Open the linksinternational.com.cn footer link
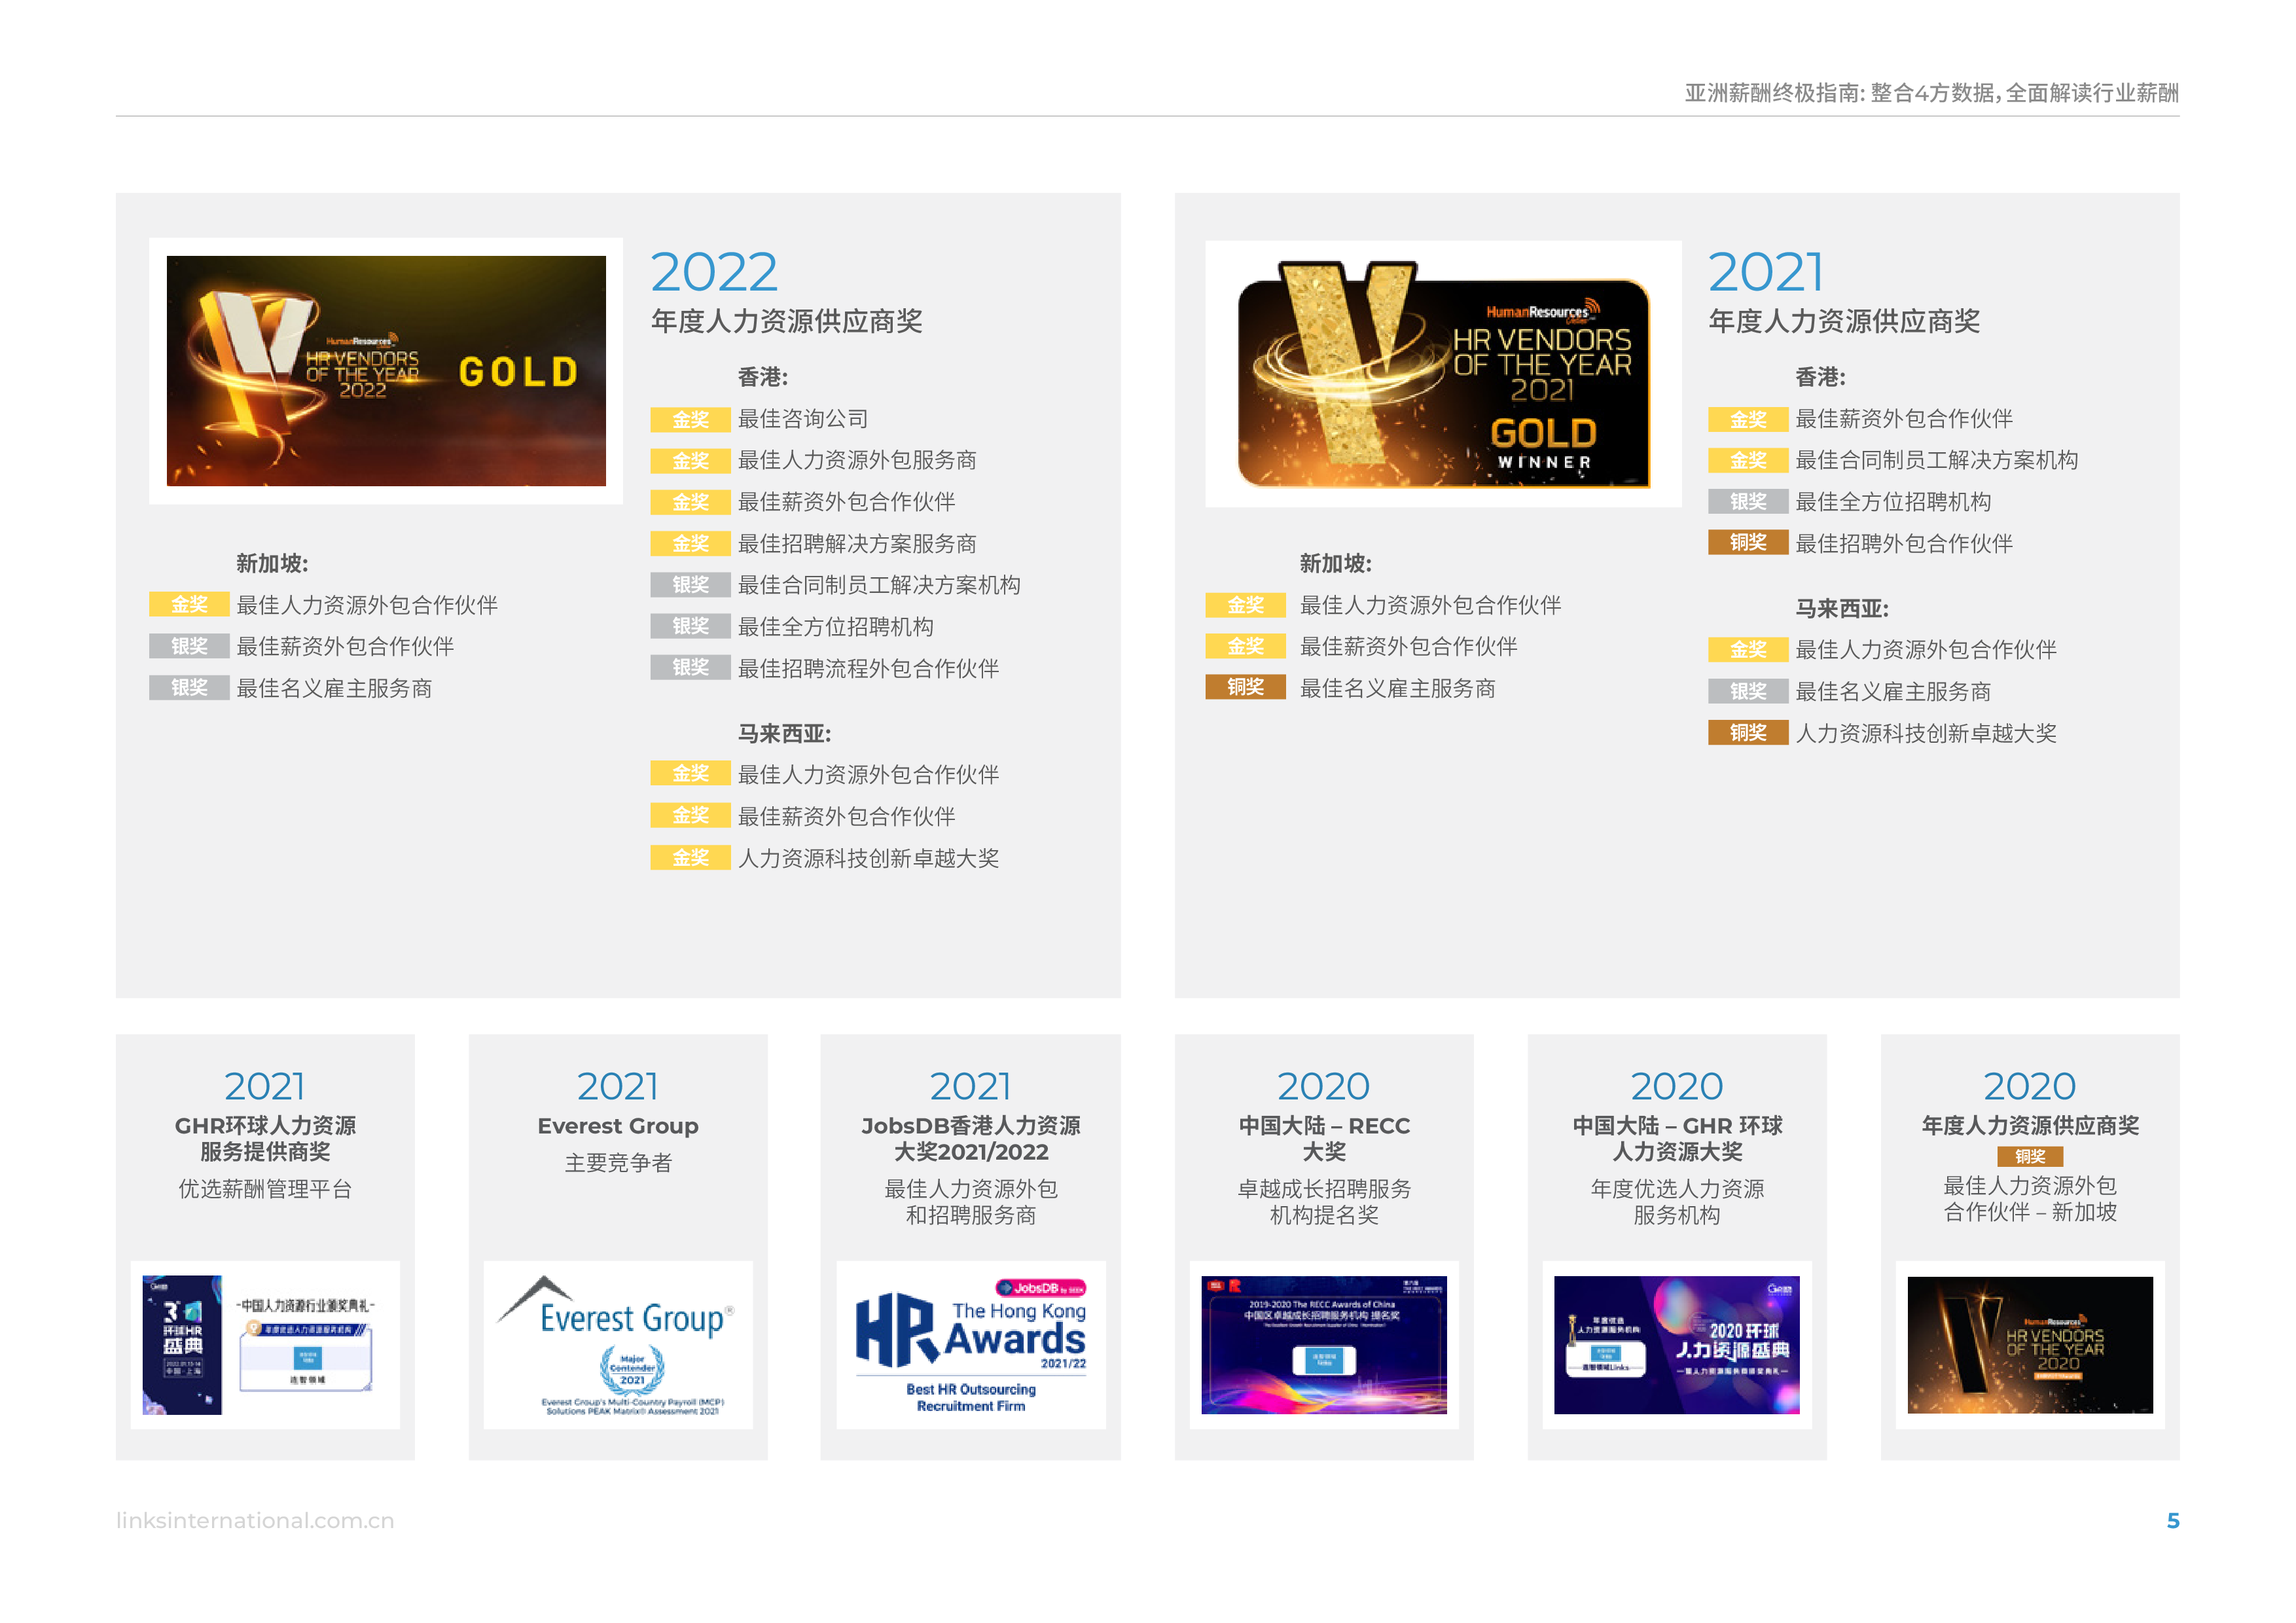This screenshot has width=2296, height=1623. 255,1520
